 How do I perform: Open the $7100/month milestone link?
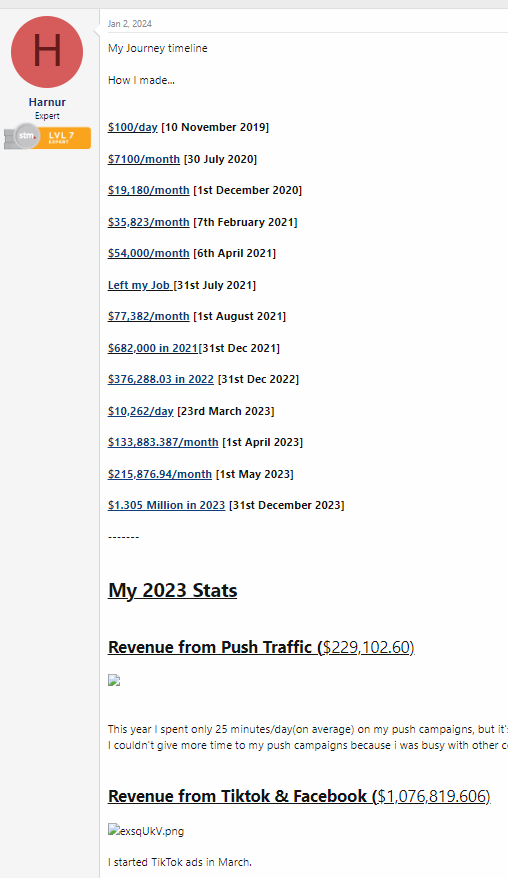(144, 159)
